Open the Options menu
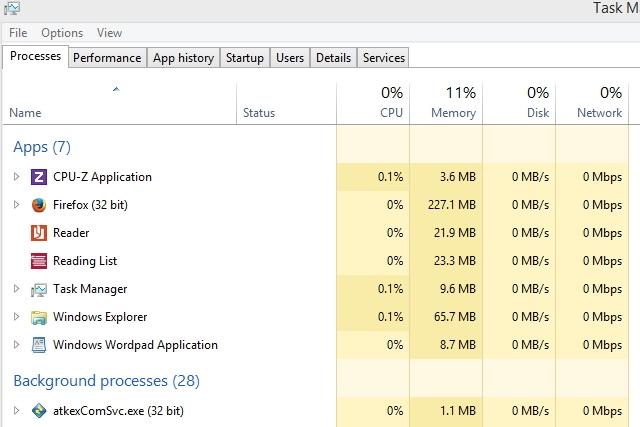Image resolution: width=640 pixels, height=427 pixels. pos(62,33)
